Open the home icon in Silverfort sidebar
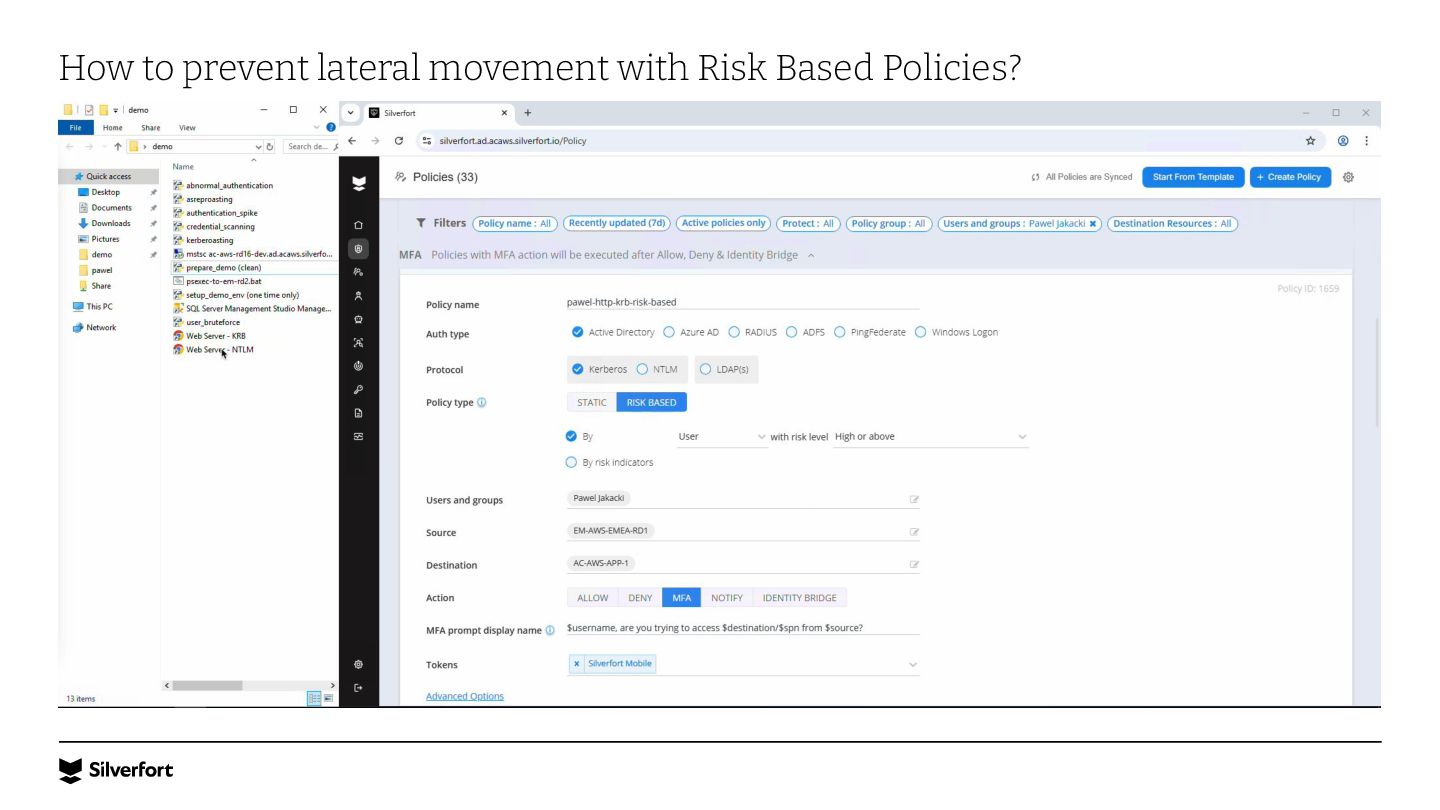This screenshot has width=1440, height=810. pos(359,225)
